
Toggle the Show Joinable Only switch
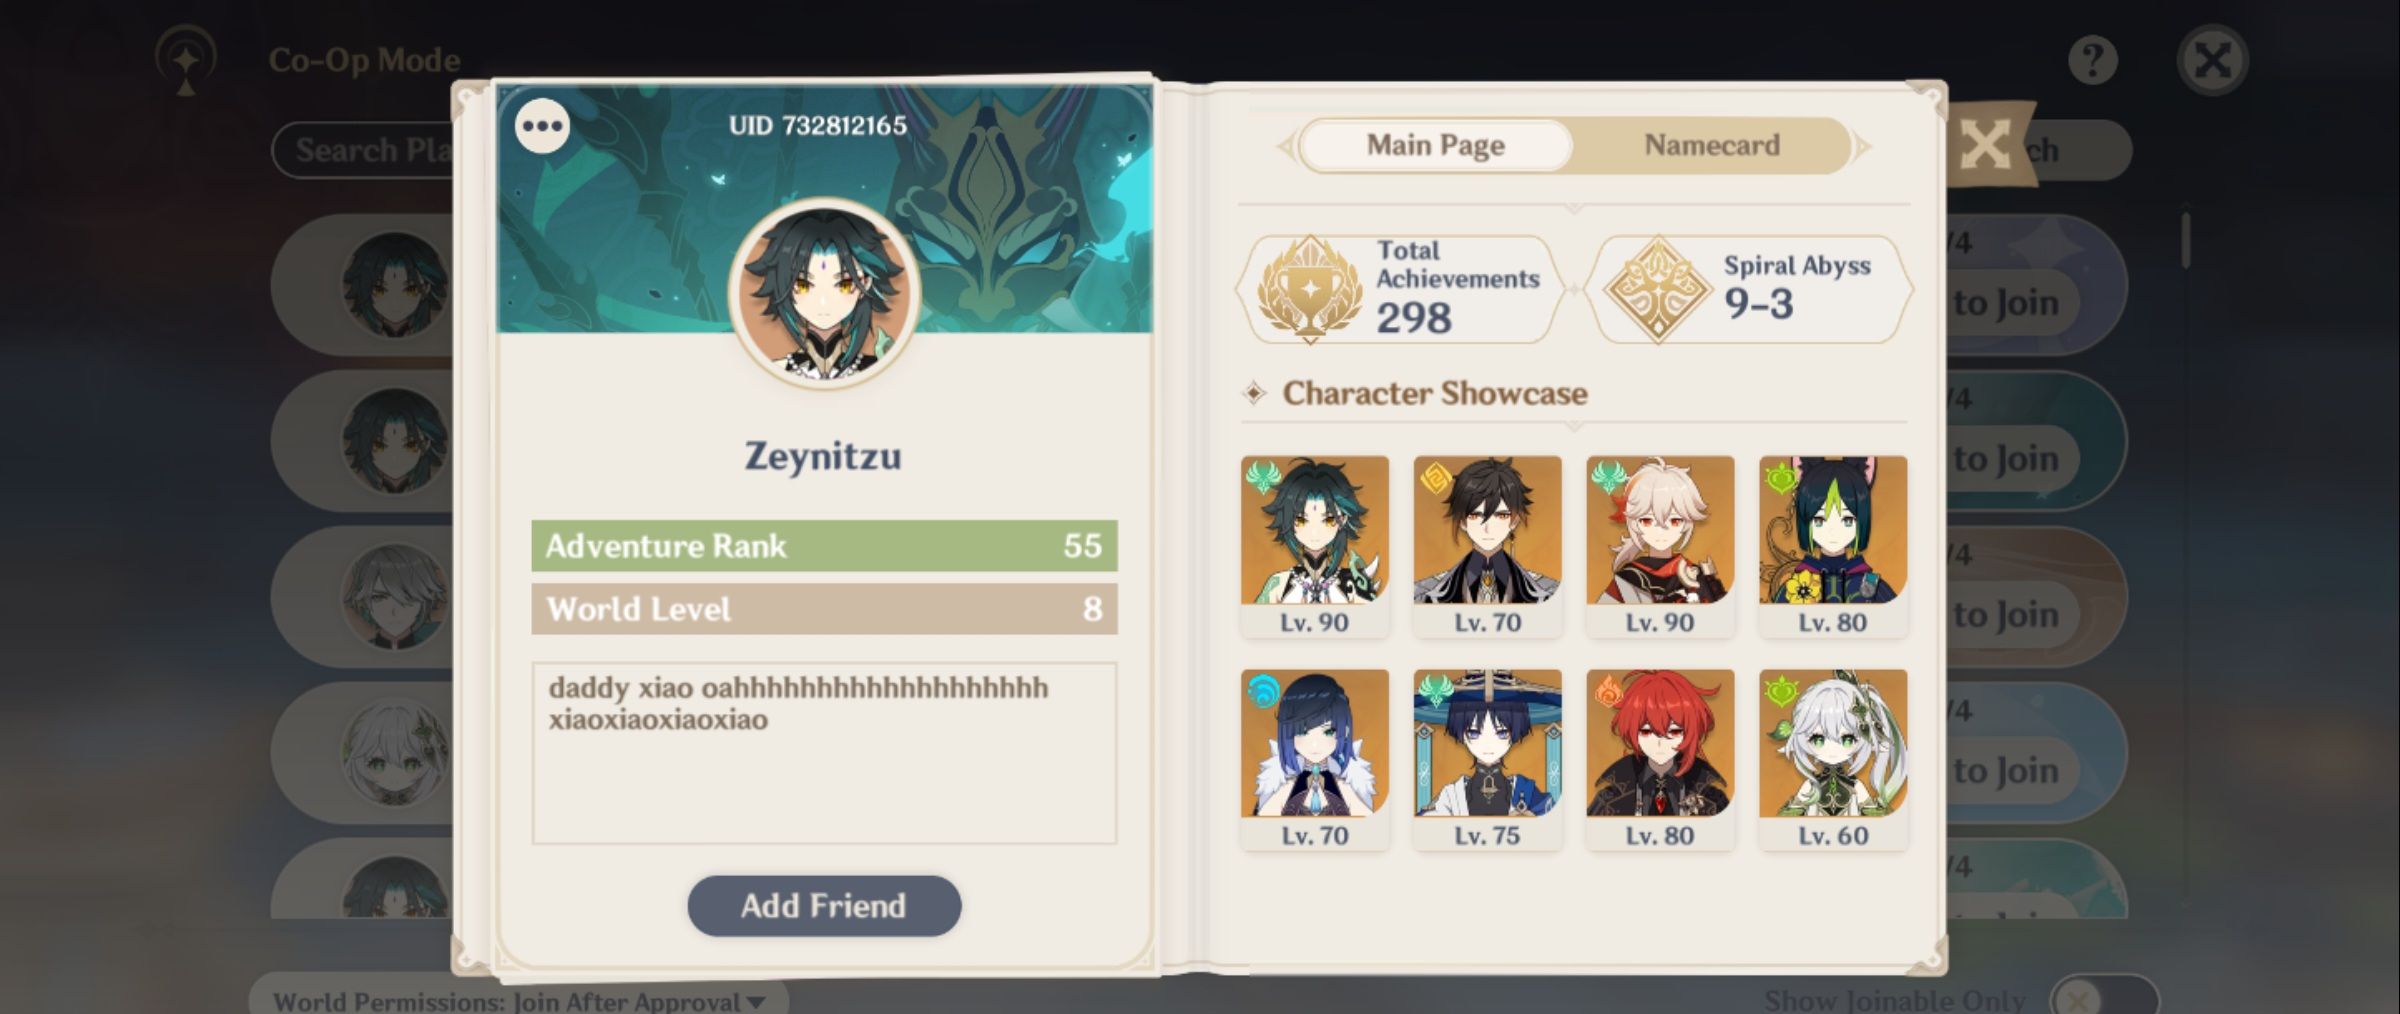pyautogui.click(x=2103, y=998)
